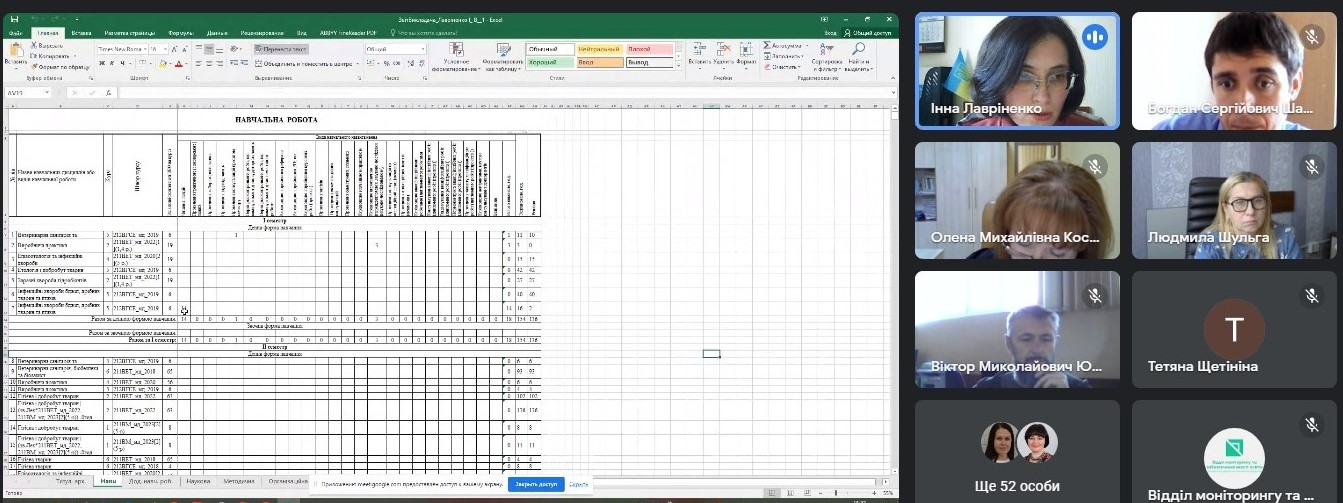The height and width of the screenshot is (503, 1343).
Task: Open Find and Select magnifier
Action: click(x=859, y=48)
